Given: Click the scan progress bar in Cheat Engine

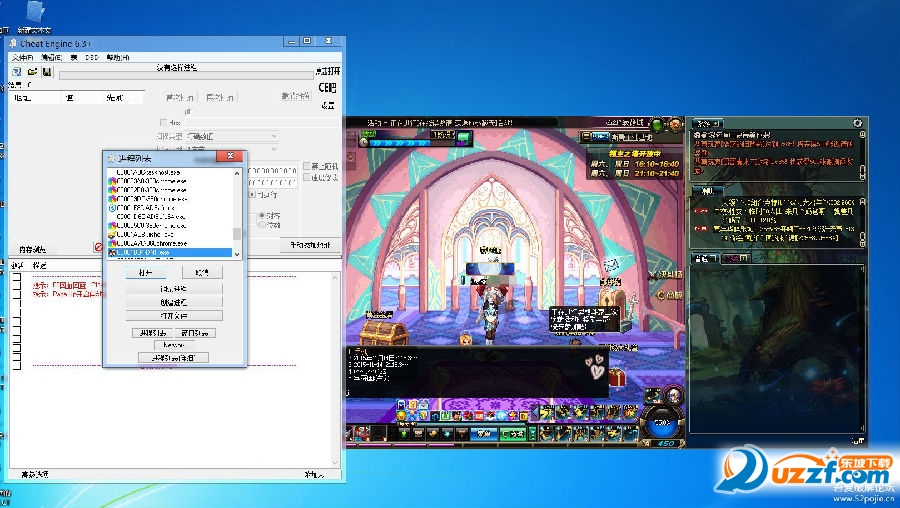Looking at the screenshot, I should coord(186,75).
